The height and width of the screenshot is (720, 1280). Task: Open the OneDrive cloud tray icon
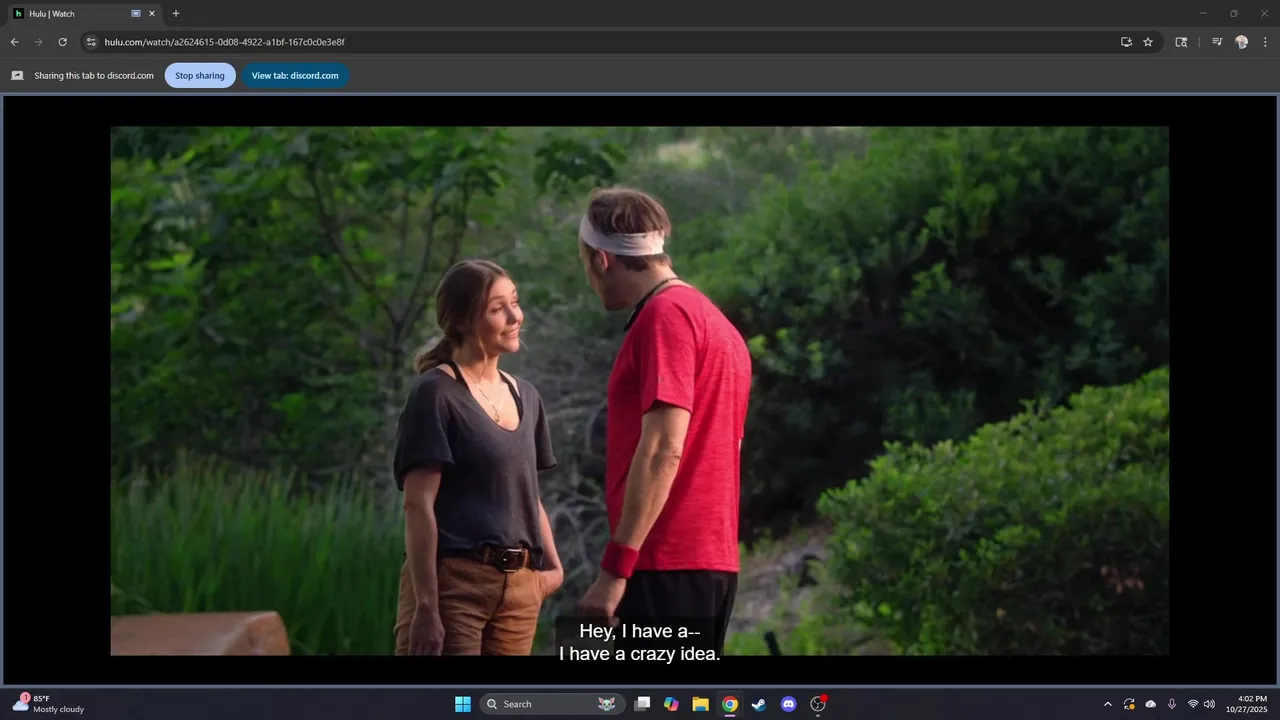(x=1150, y=704)
